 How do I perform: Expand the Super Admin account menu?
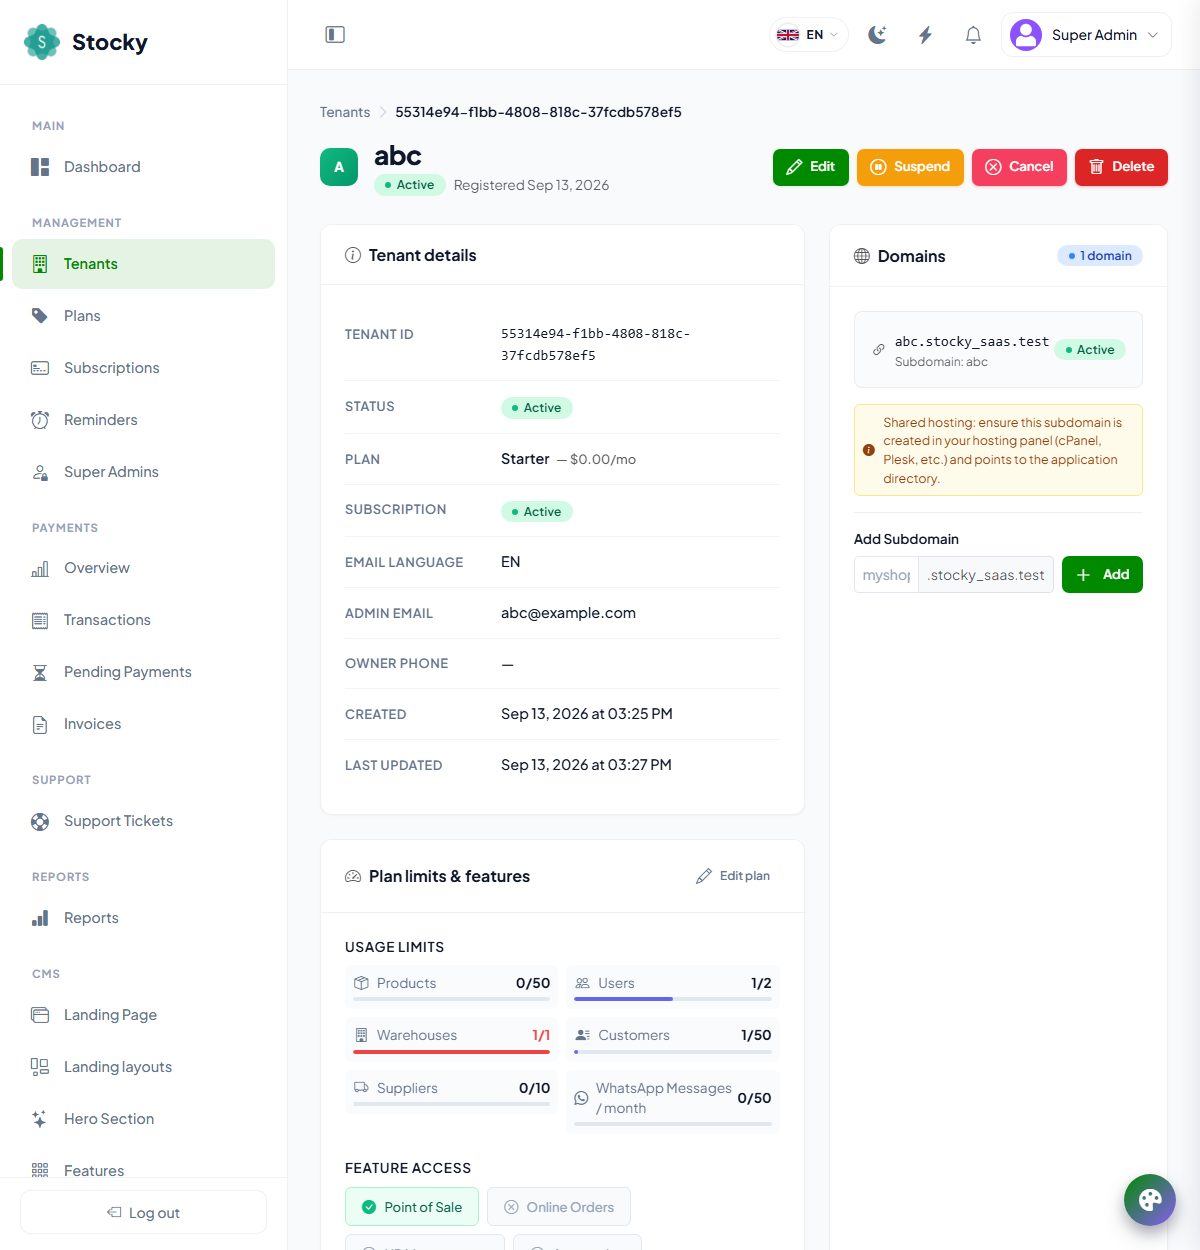[x=1086, y=35]
